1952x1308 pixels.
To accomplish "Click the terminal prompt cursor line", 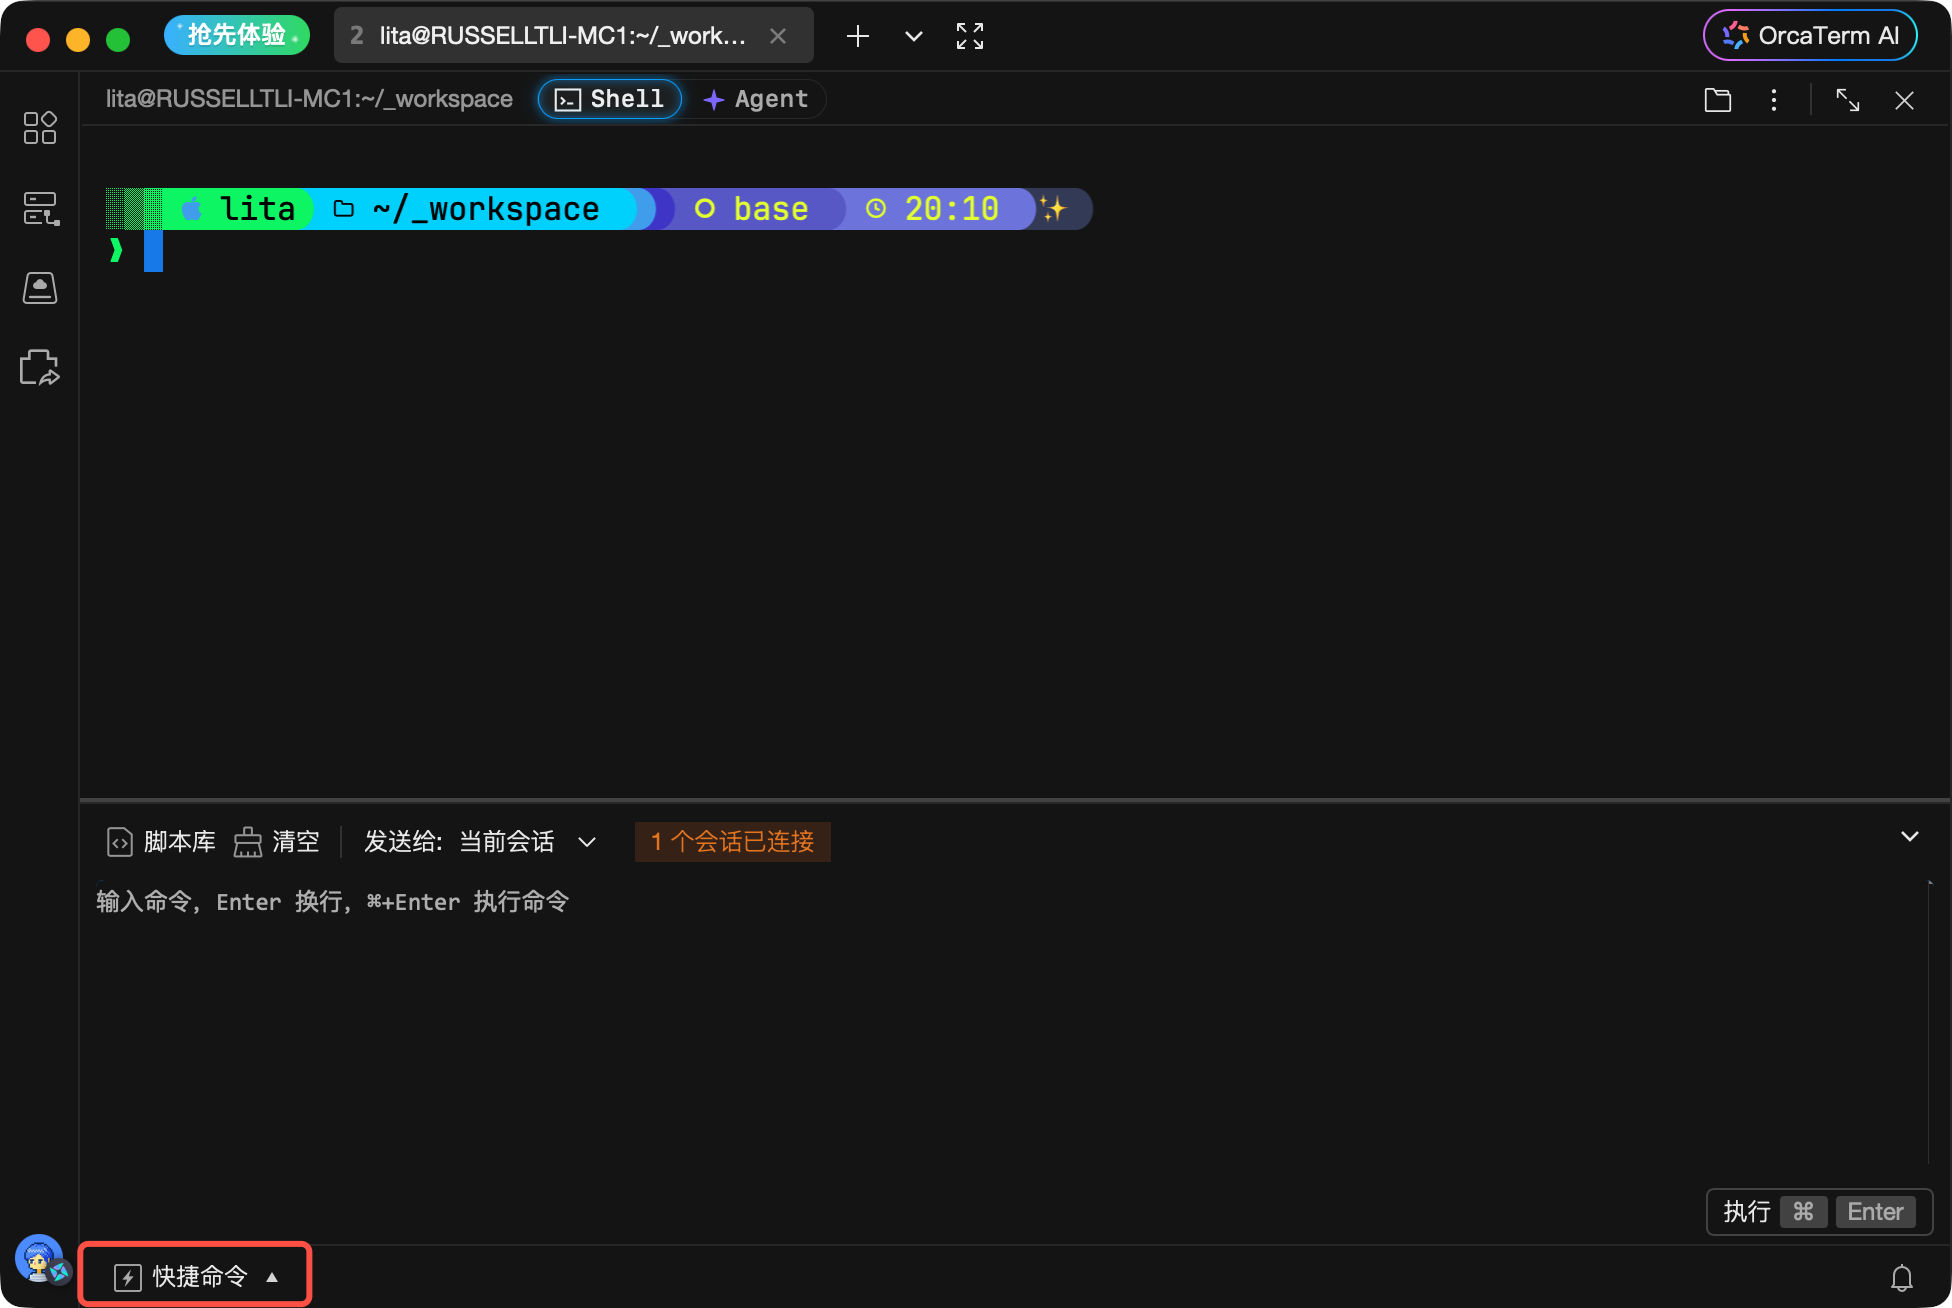I will (153, 251).
